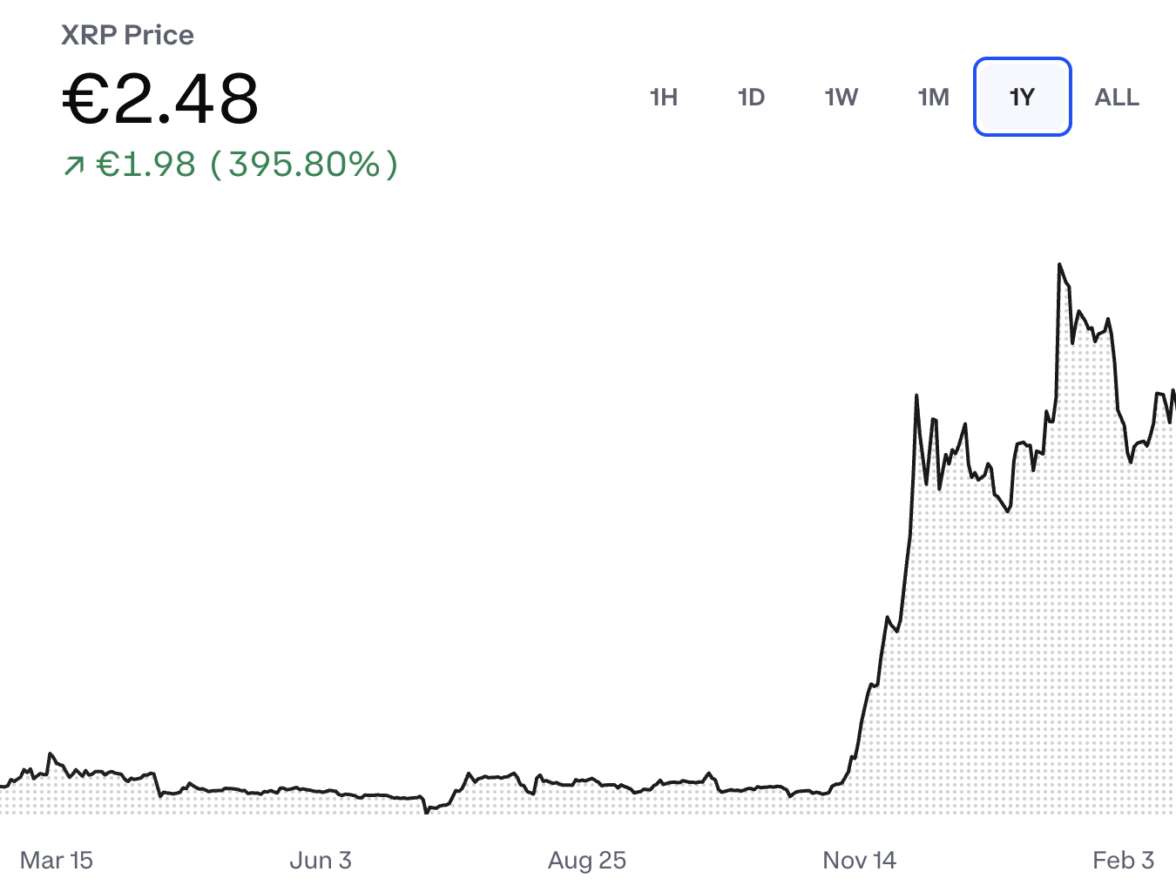Click the Mar 15 date label

[x=56, y=860]
